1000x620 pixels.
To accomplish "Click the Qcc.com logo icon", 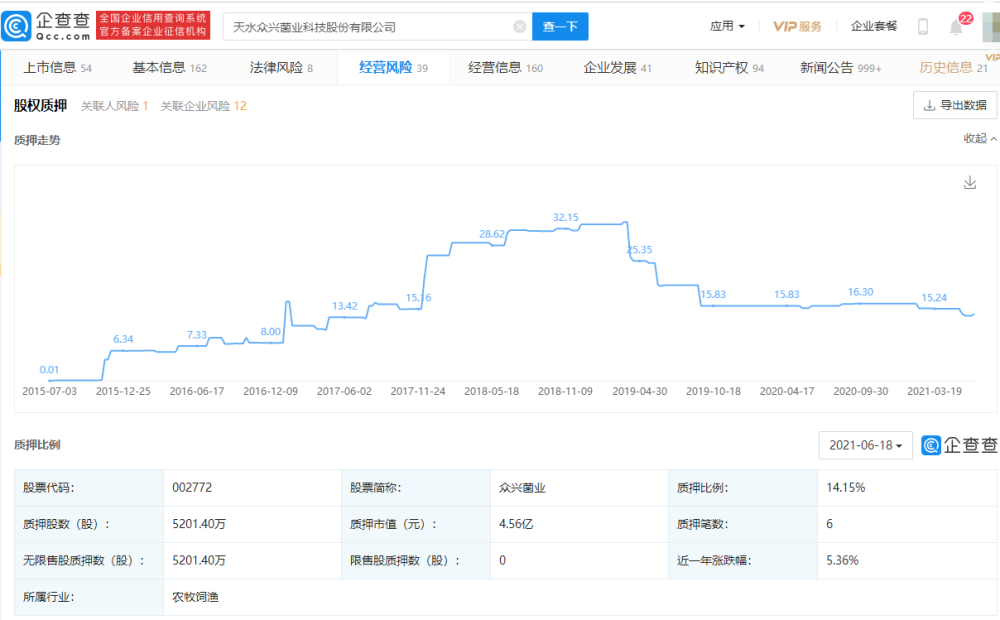I will coord(16,27).
